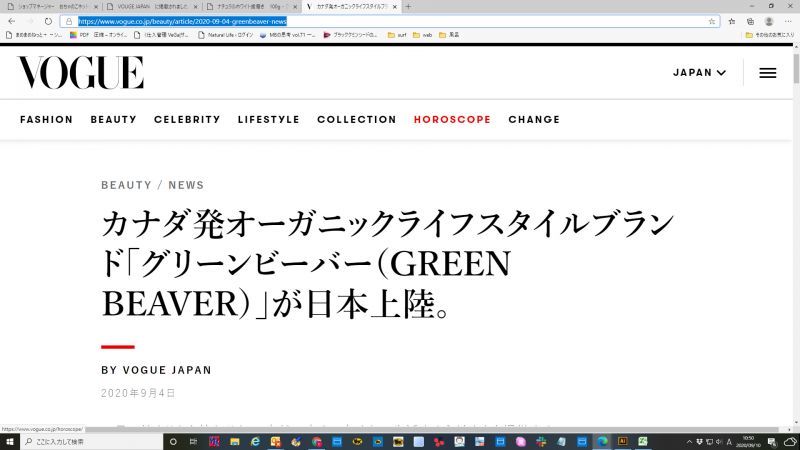
Task: Open the BEAUTY nav menu item
Action: pyautogui.click(x=114, y=119)
